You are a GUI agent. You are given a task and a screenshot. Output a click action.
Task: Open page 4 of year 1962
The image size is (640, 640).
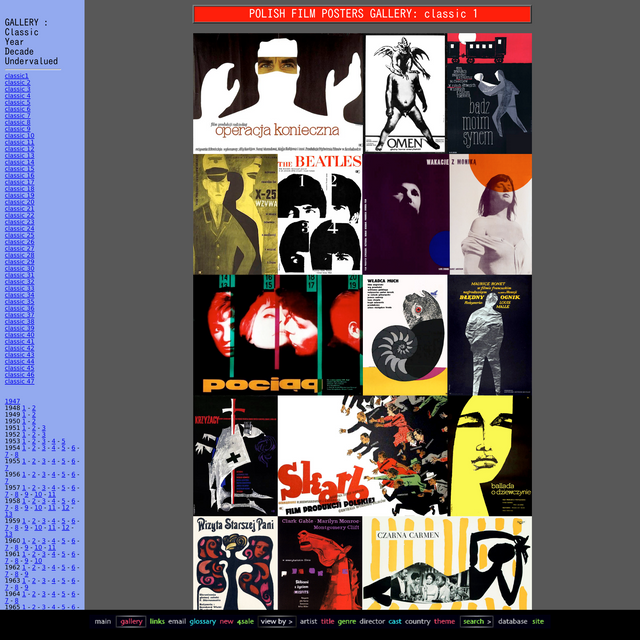53,567
